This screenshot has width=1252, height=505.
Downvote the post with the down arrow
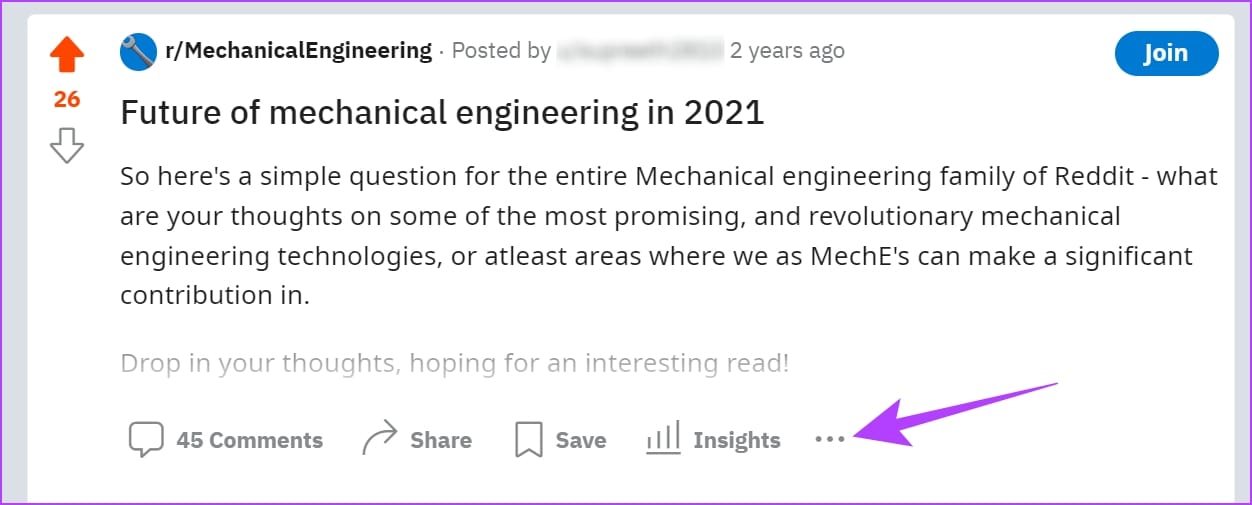[67, 146]
